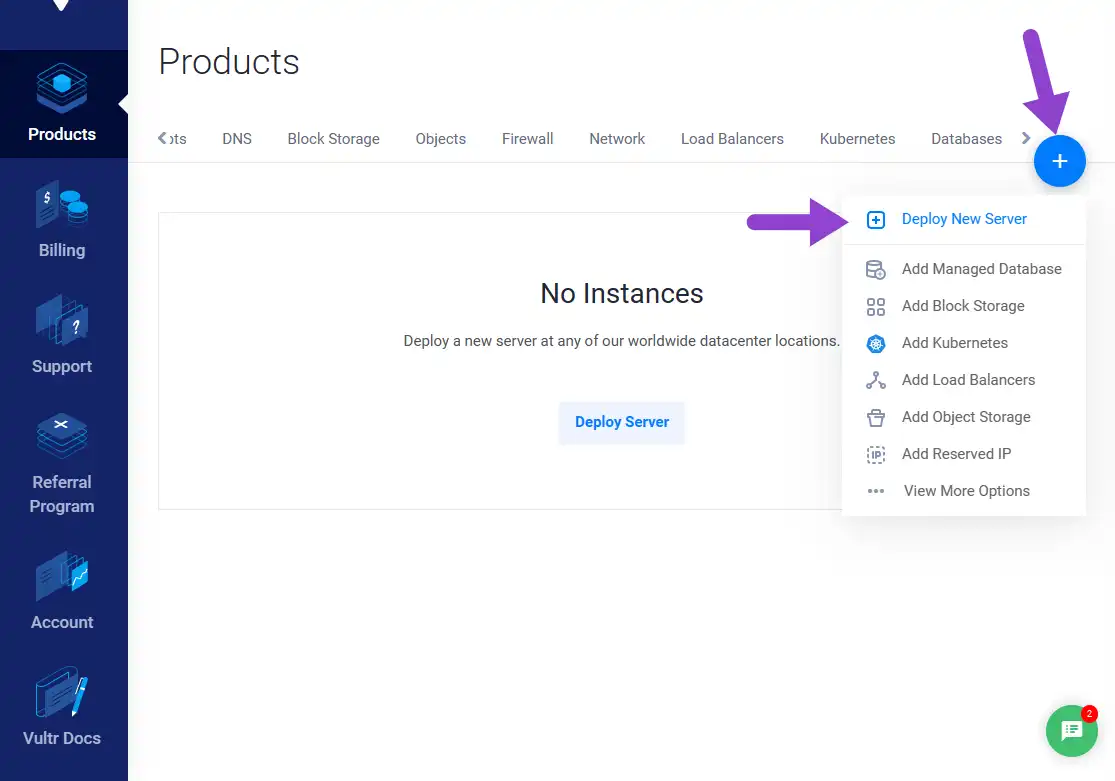Click the Vultr logo in sidebar

click(61, 6)
